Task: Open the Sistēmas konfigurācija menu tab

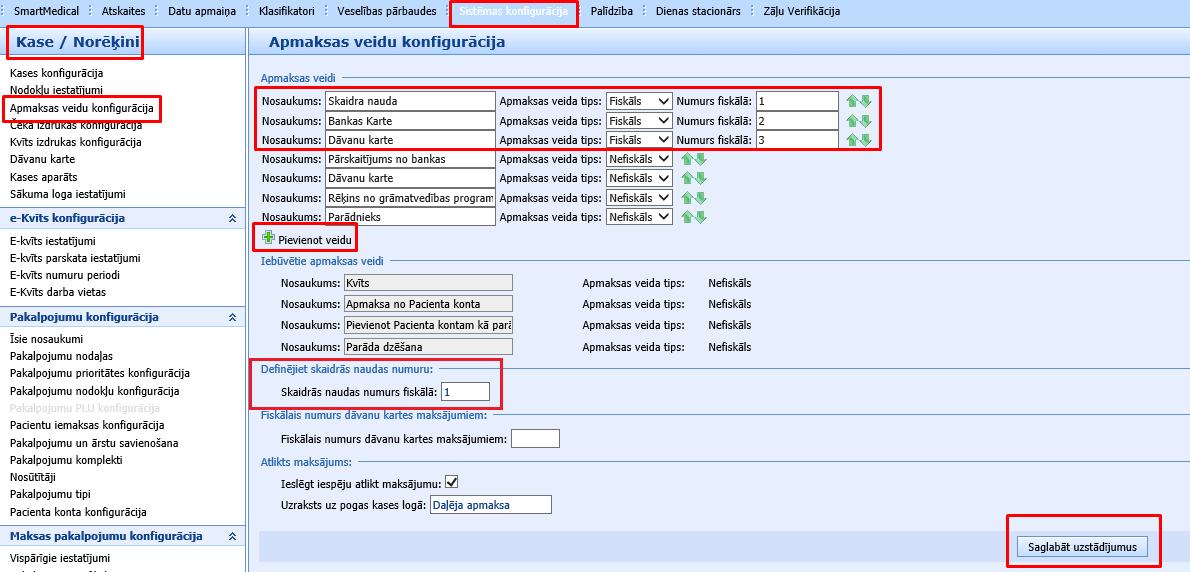Action: tap(514, 12)
